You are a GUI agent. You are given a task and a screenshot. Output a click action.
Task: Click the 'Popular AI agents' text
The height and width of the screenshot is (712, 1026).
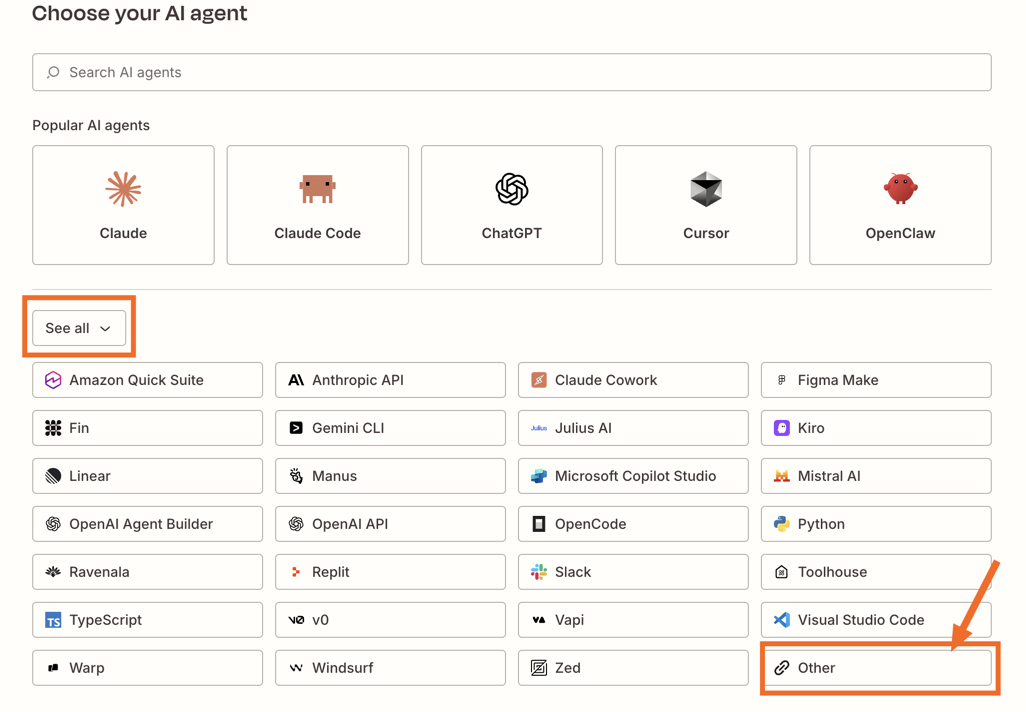(91, 125)
